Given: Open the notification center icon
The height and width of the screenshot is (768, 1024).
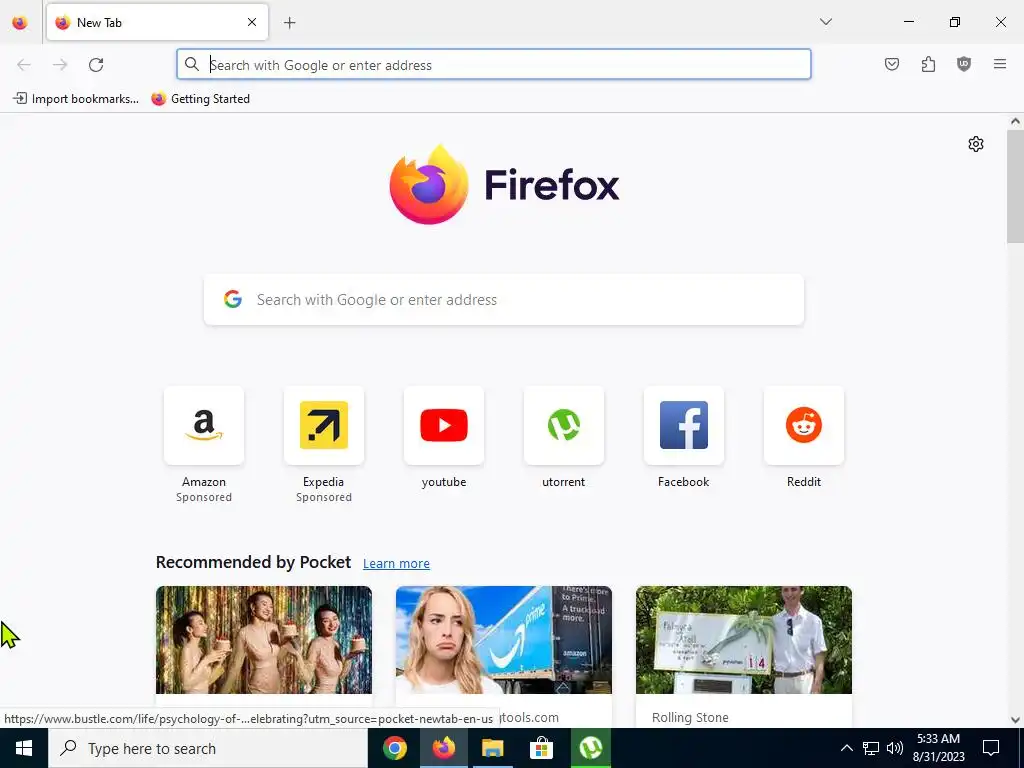Looking at the screenshot, I should (x=991, y=748).
